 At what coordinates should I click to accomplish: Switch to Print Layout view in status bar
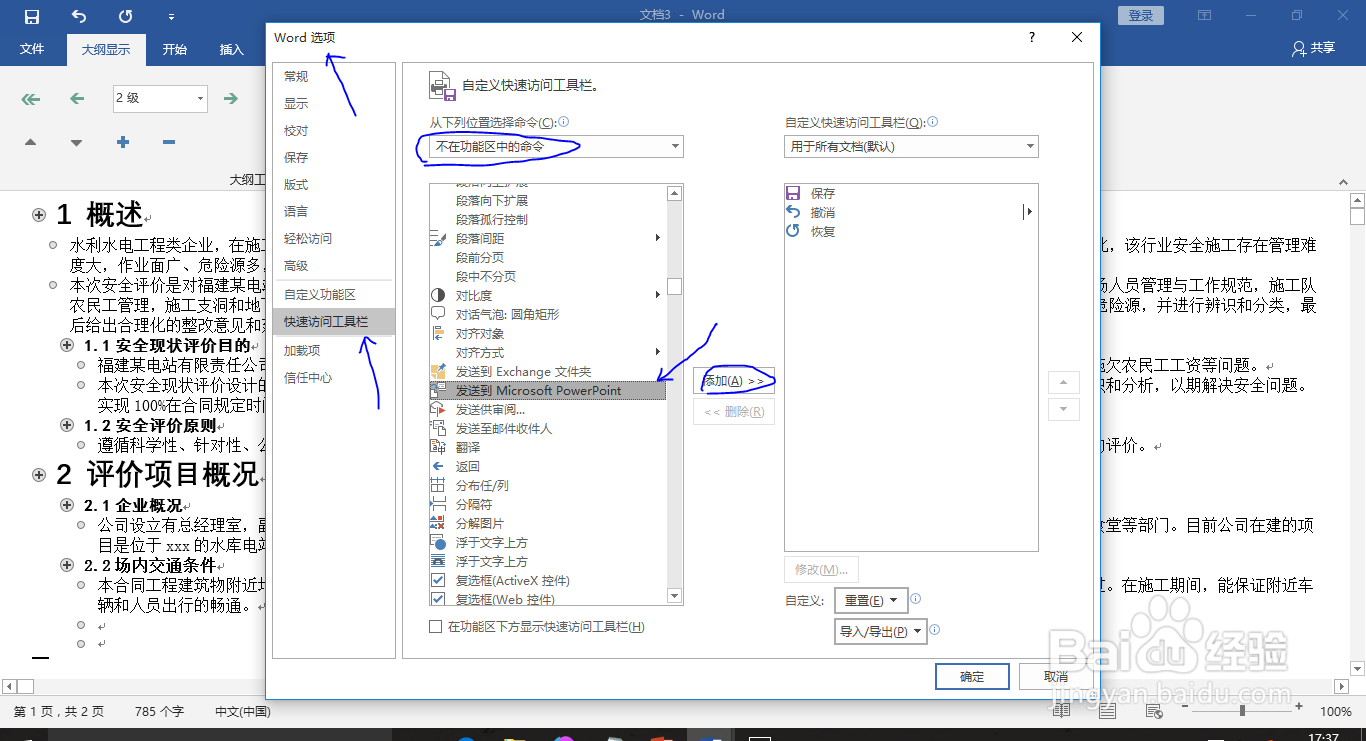[1108, 711]
